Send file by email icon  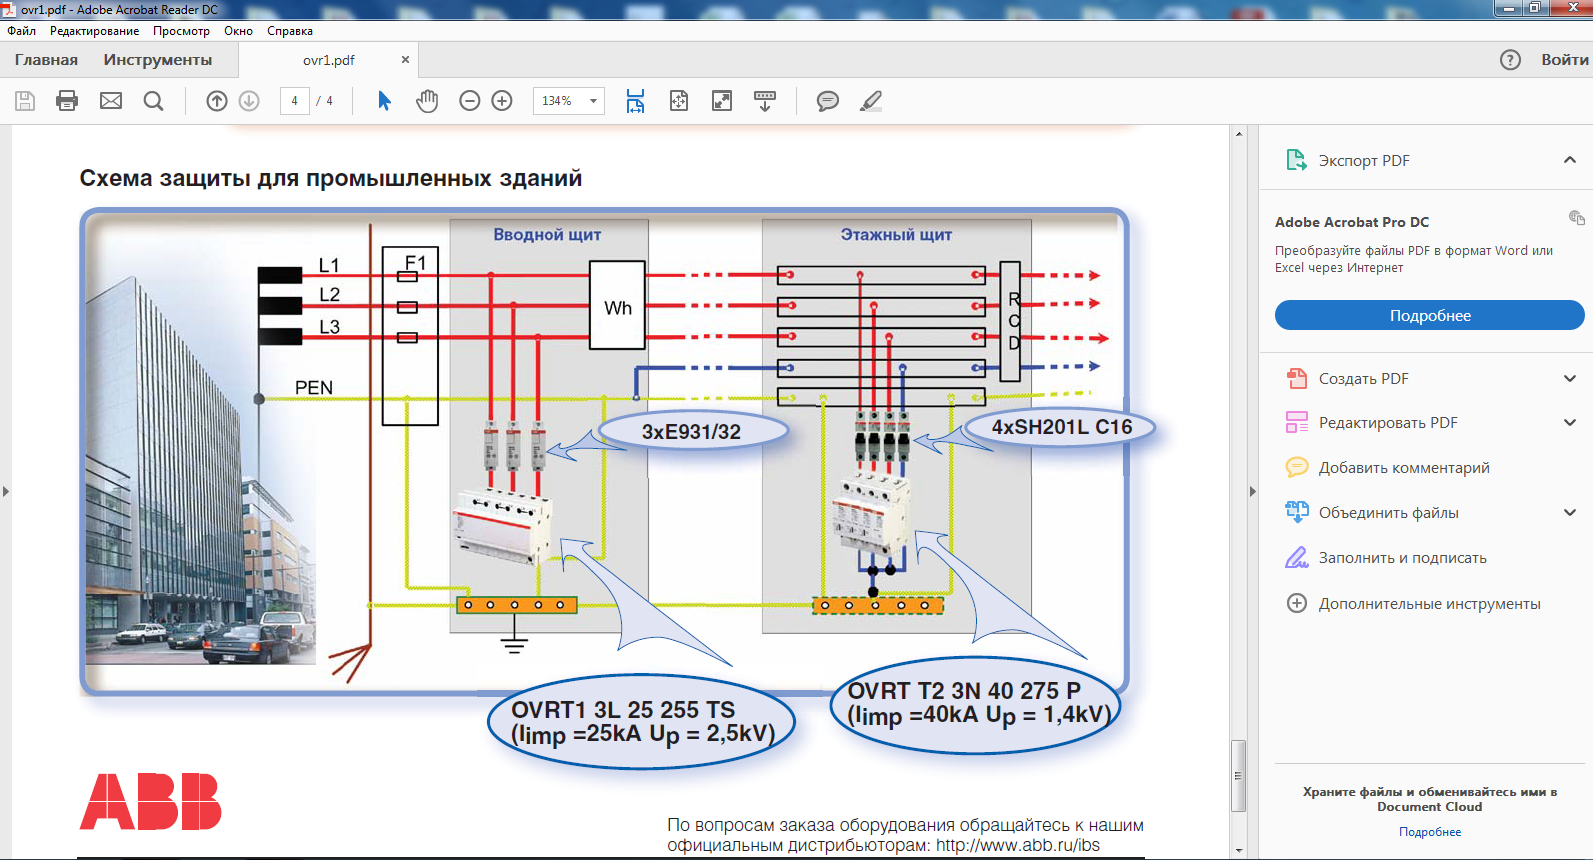111,101
